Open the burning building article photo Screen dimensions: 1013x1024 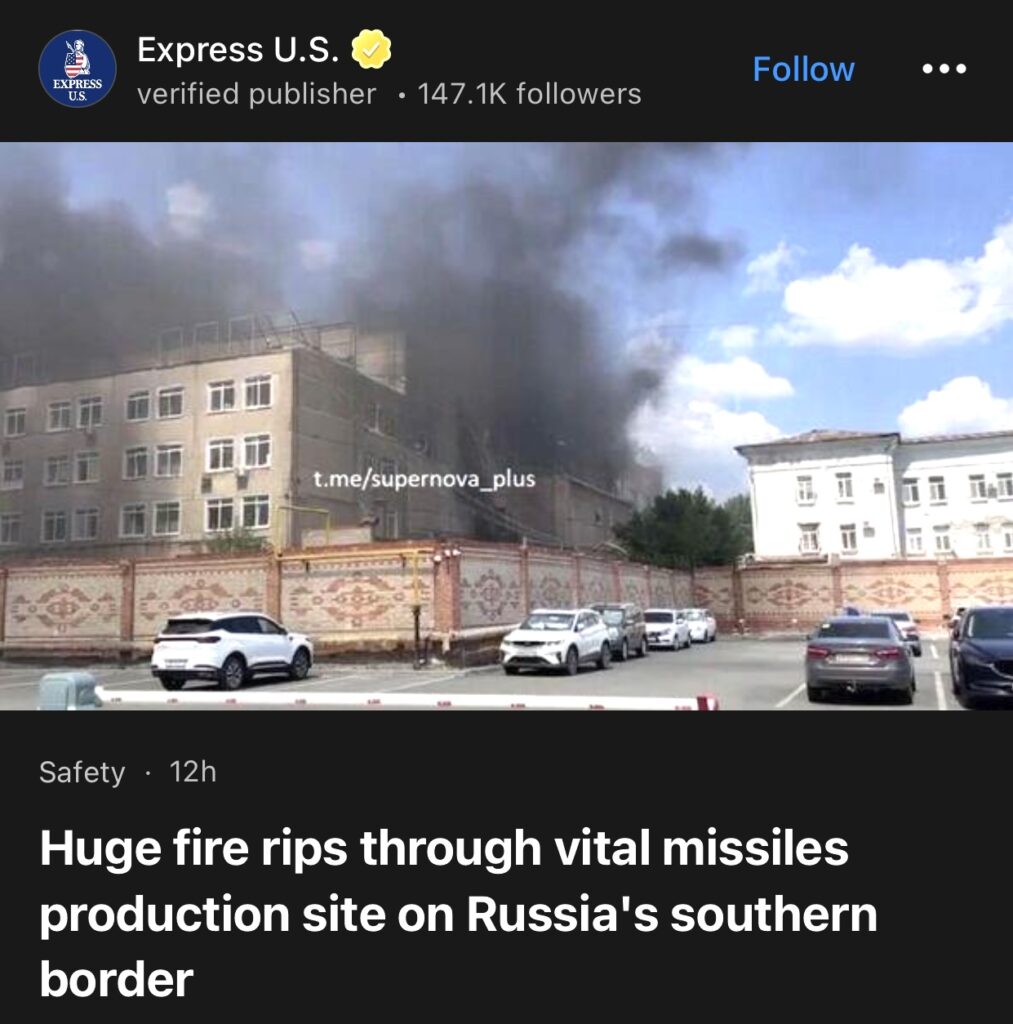point(506,426)
